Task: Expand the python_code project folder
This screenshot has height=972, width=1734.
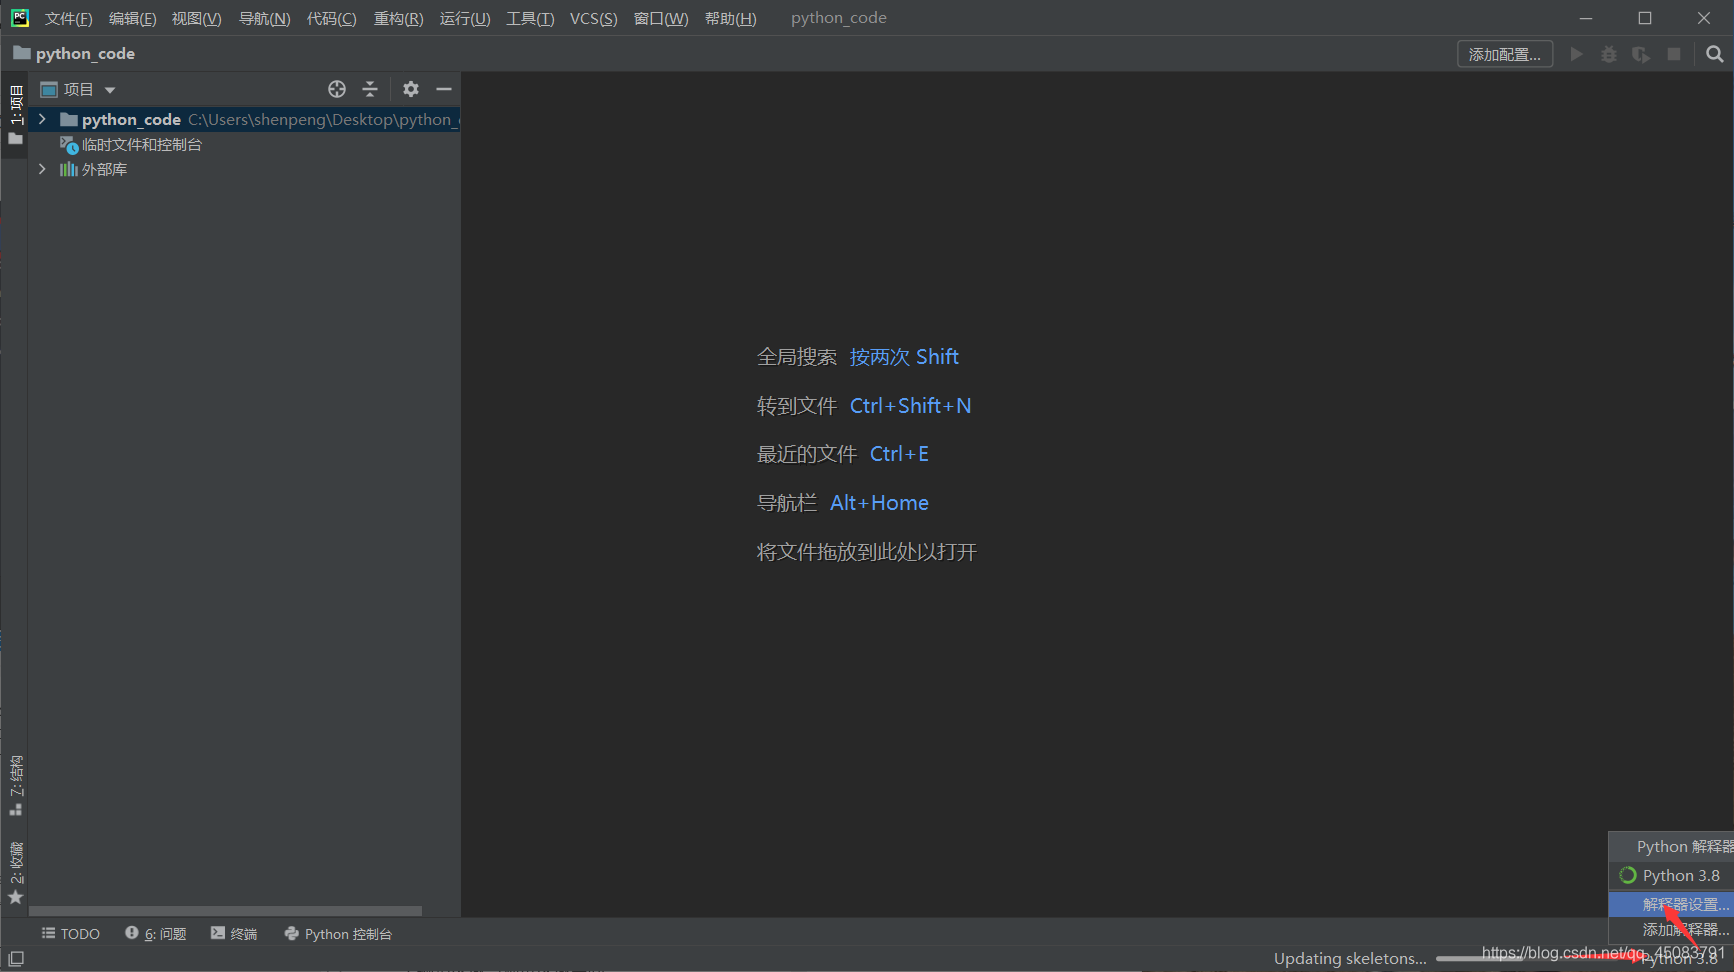Action: [42, 119]
